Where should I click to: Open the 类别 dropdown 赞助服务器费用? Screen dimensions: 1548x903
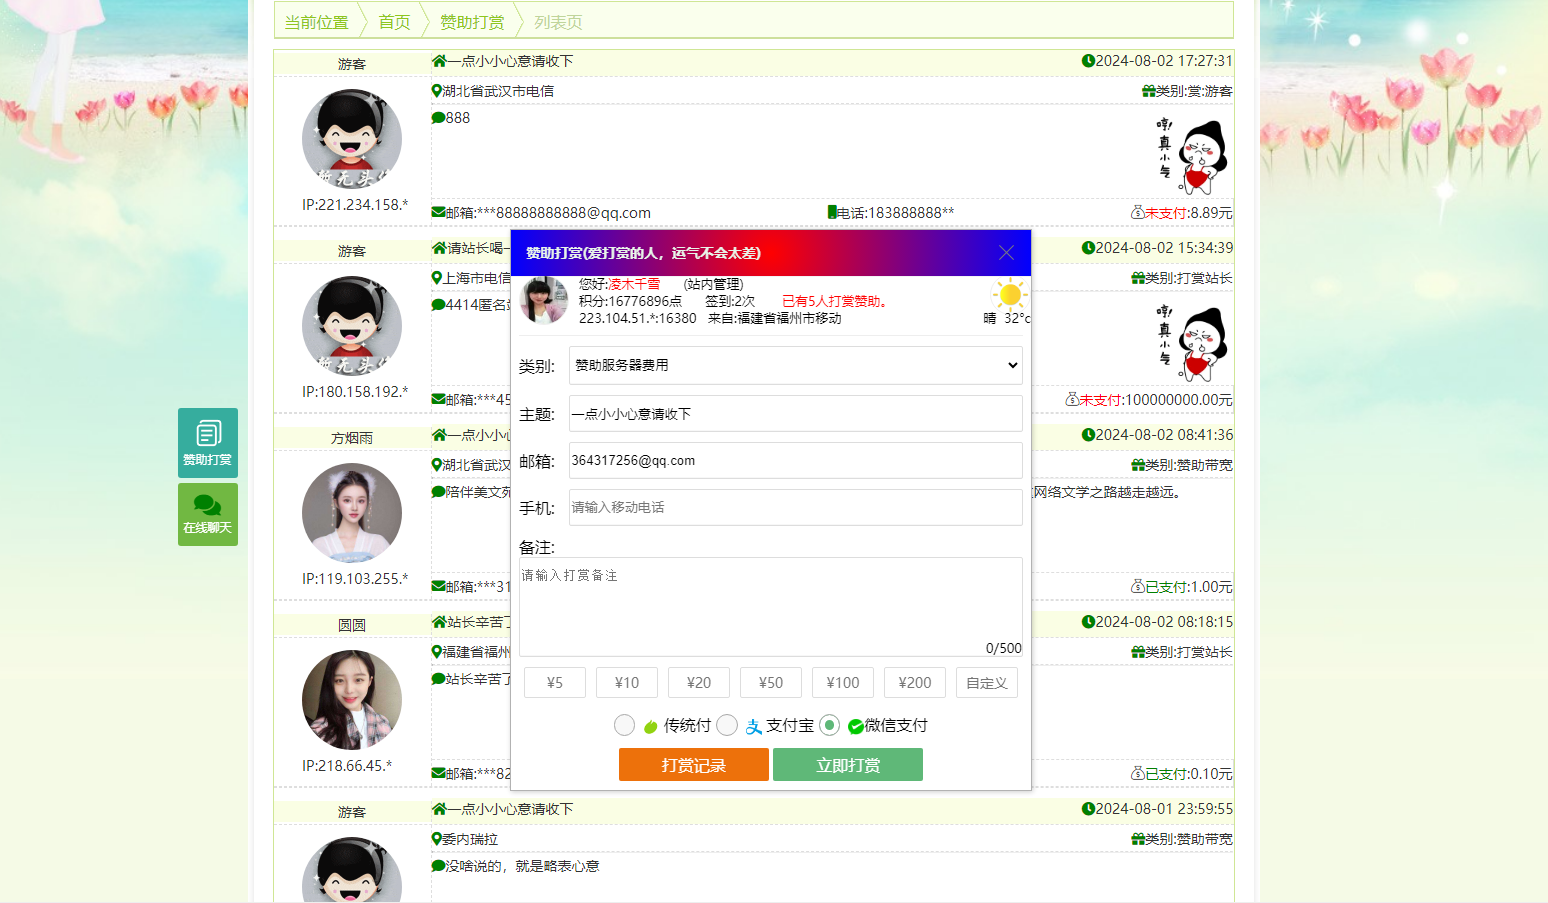pos(796,365)
